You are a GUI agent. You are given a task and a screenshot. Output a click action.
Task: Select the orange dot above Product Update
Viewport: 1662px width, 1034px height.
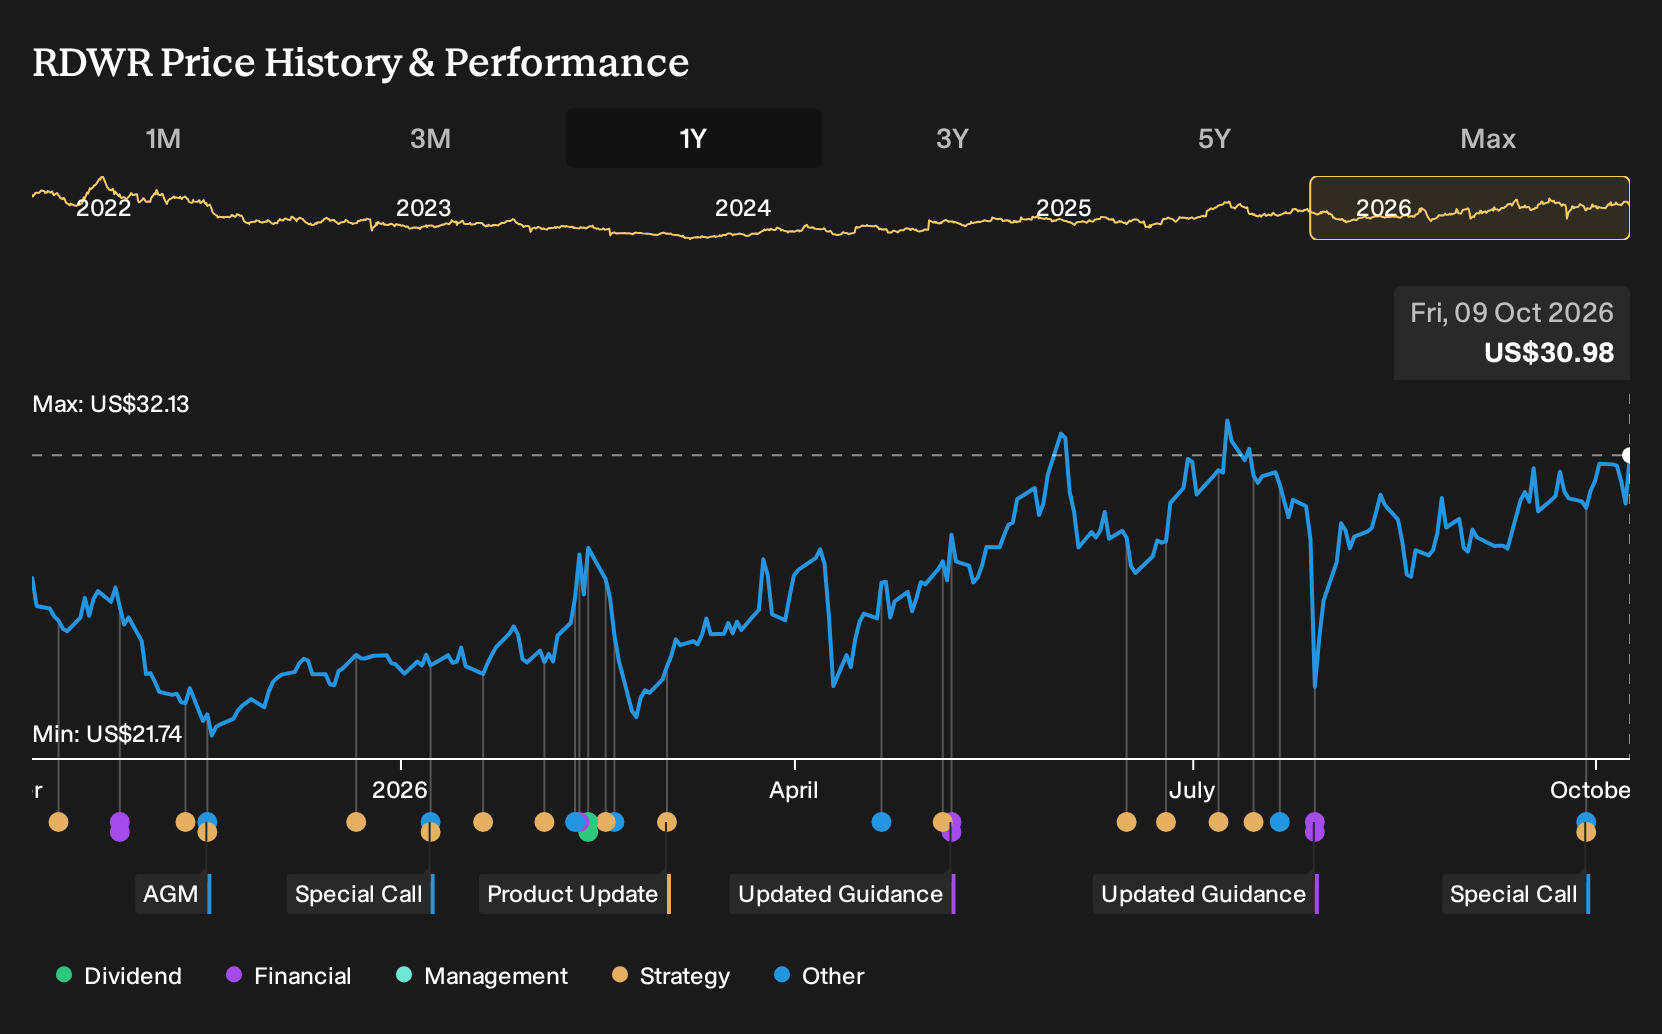click(x=667, y=822)
